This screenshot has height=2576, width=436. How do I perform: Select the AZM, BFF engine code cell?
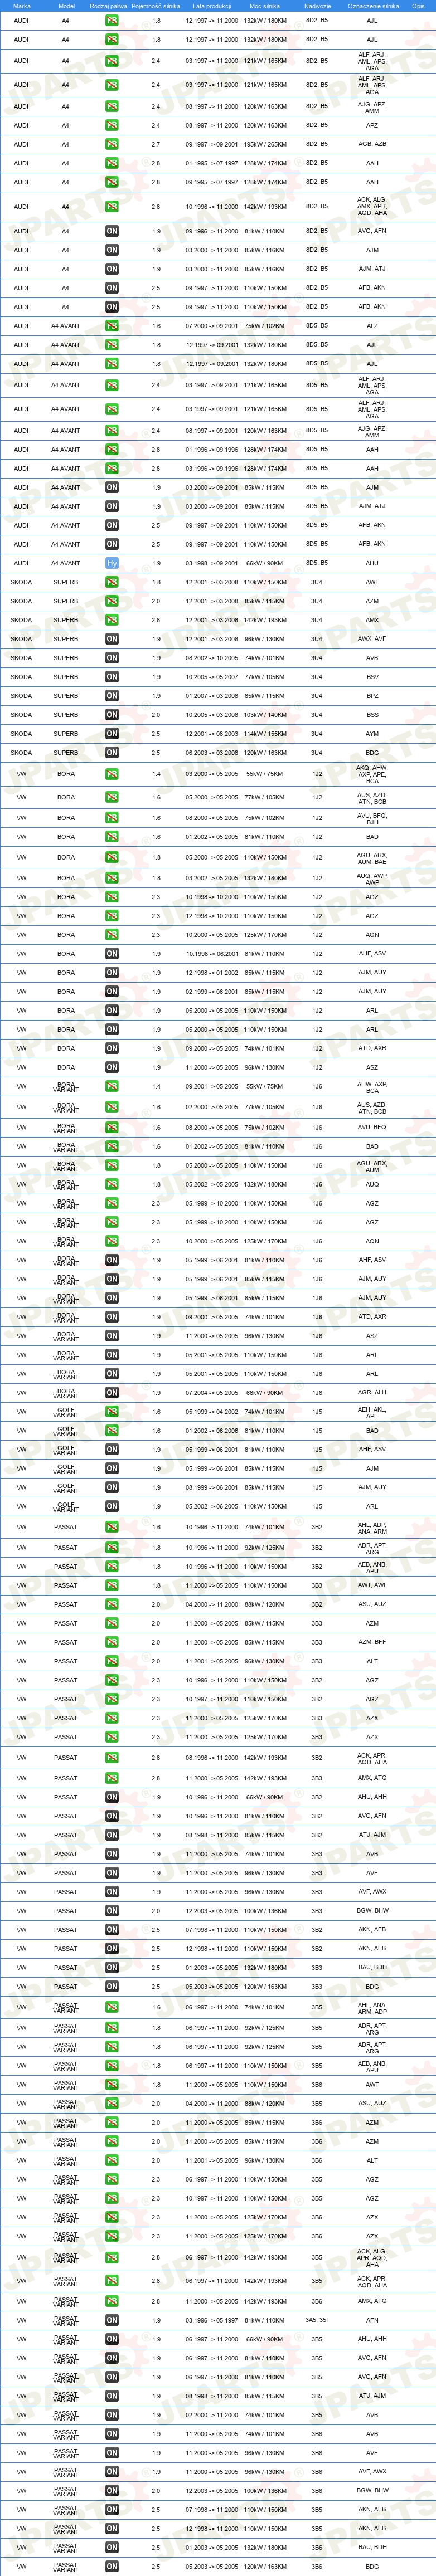372,1642
